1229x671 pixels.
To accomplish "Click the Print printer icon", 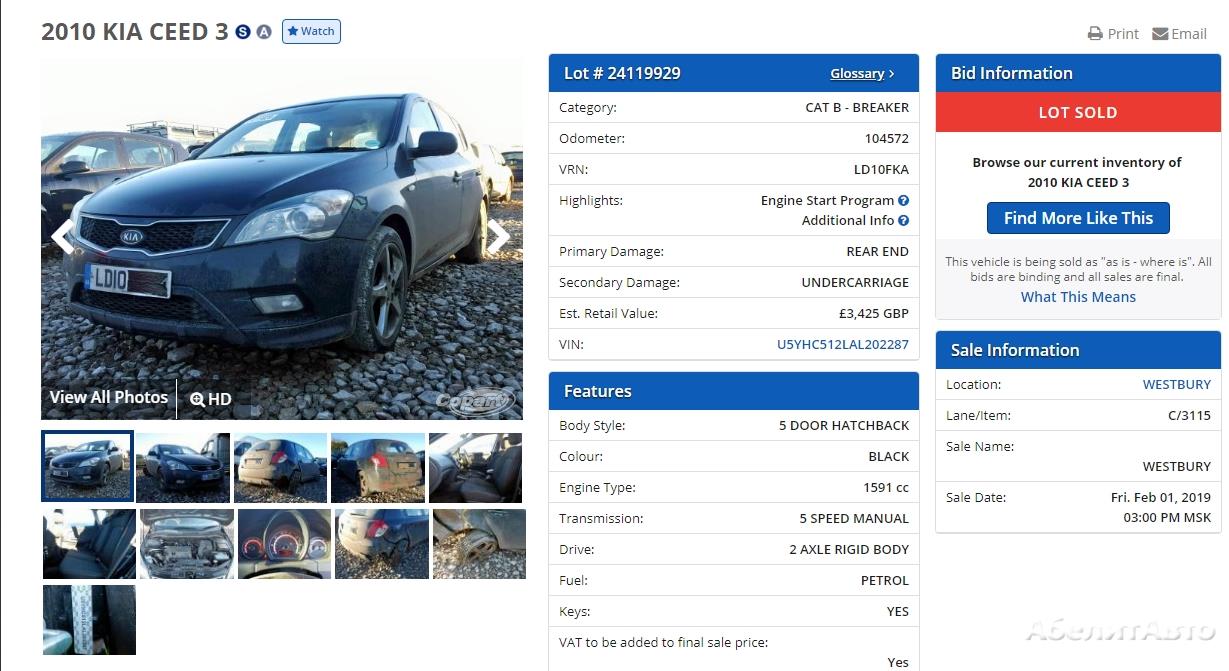I will (1095, 33).
